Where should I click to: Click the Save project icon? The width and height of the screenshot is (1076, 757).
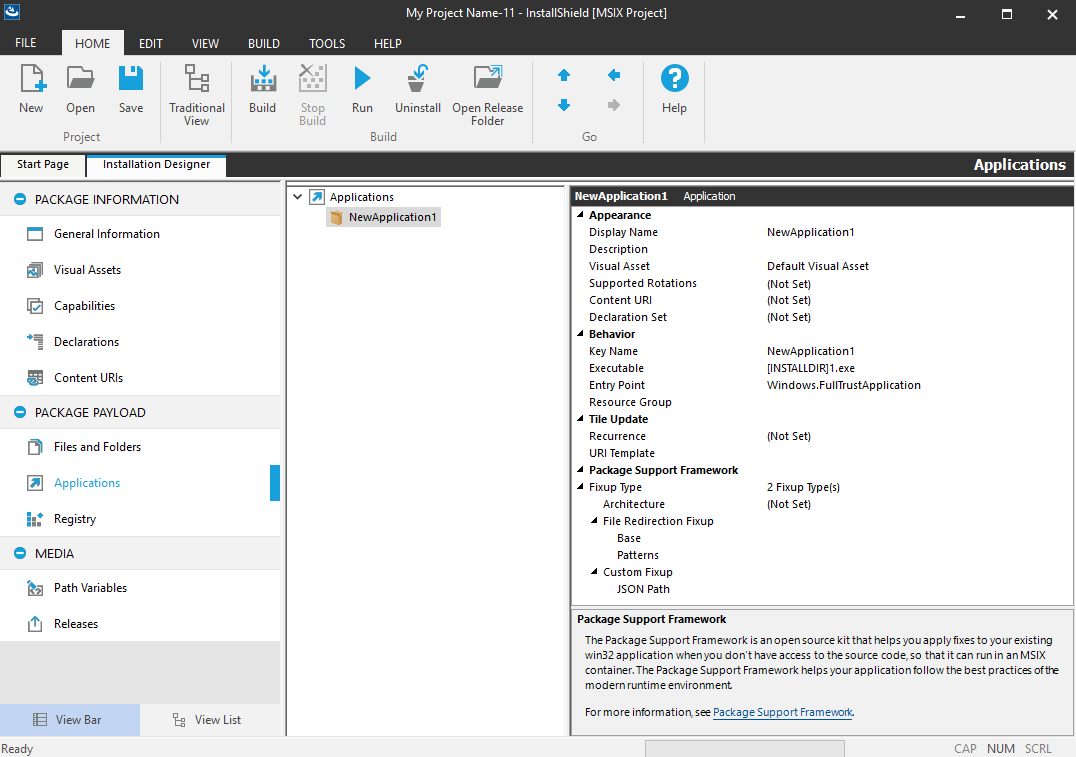(x=131, y=81)
